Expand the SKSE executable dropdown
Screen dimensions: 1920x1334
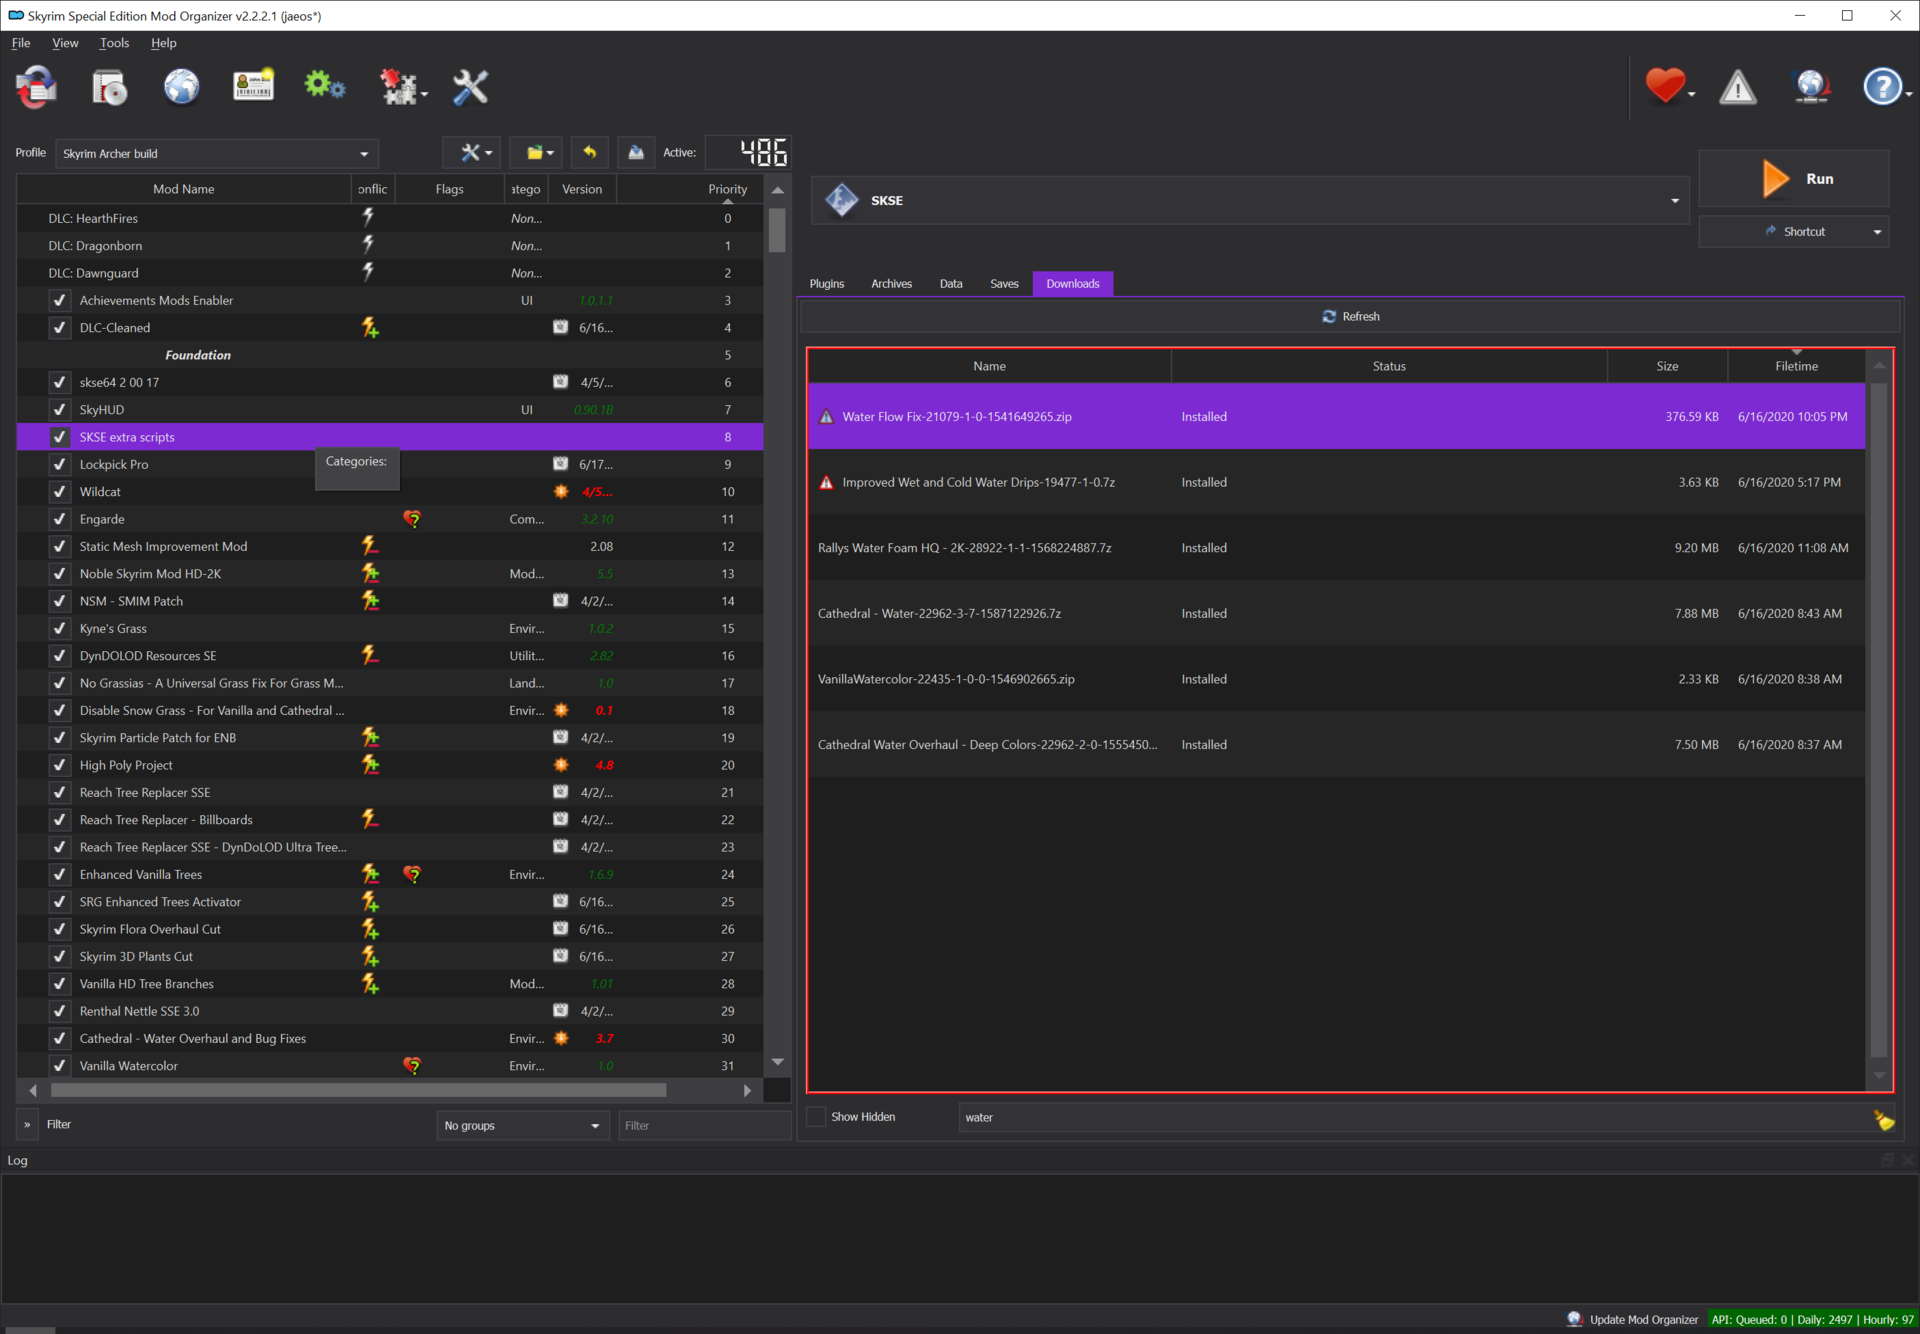(x=1250, y=200)
